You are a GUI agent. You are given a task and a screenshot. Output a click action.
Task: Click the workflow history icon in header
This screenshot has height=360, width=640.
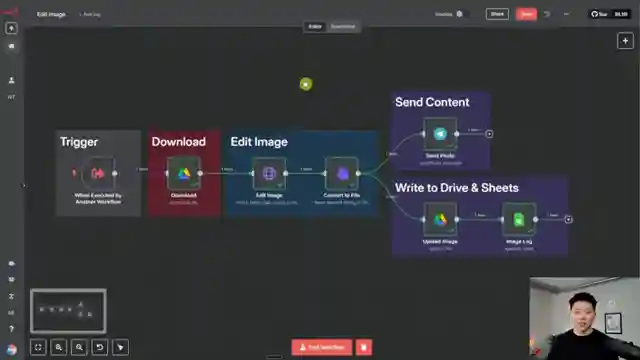[547, 14]
